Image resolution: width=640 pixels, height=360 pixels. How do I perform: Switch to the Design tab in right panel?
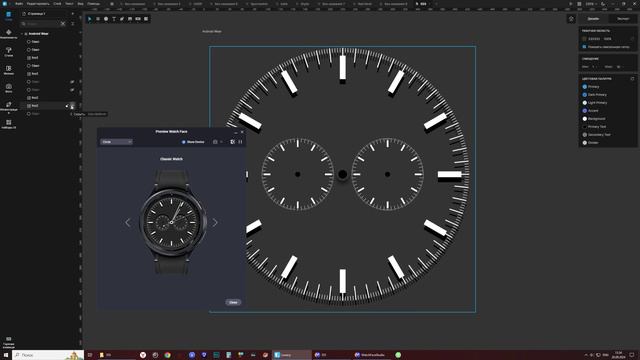(593, 19)
